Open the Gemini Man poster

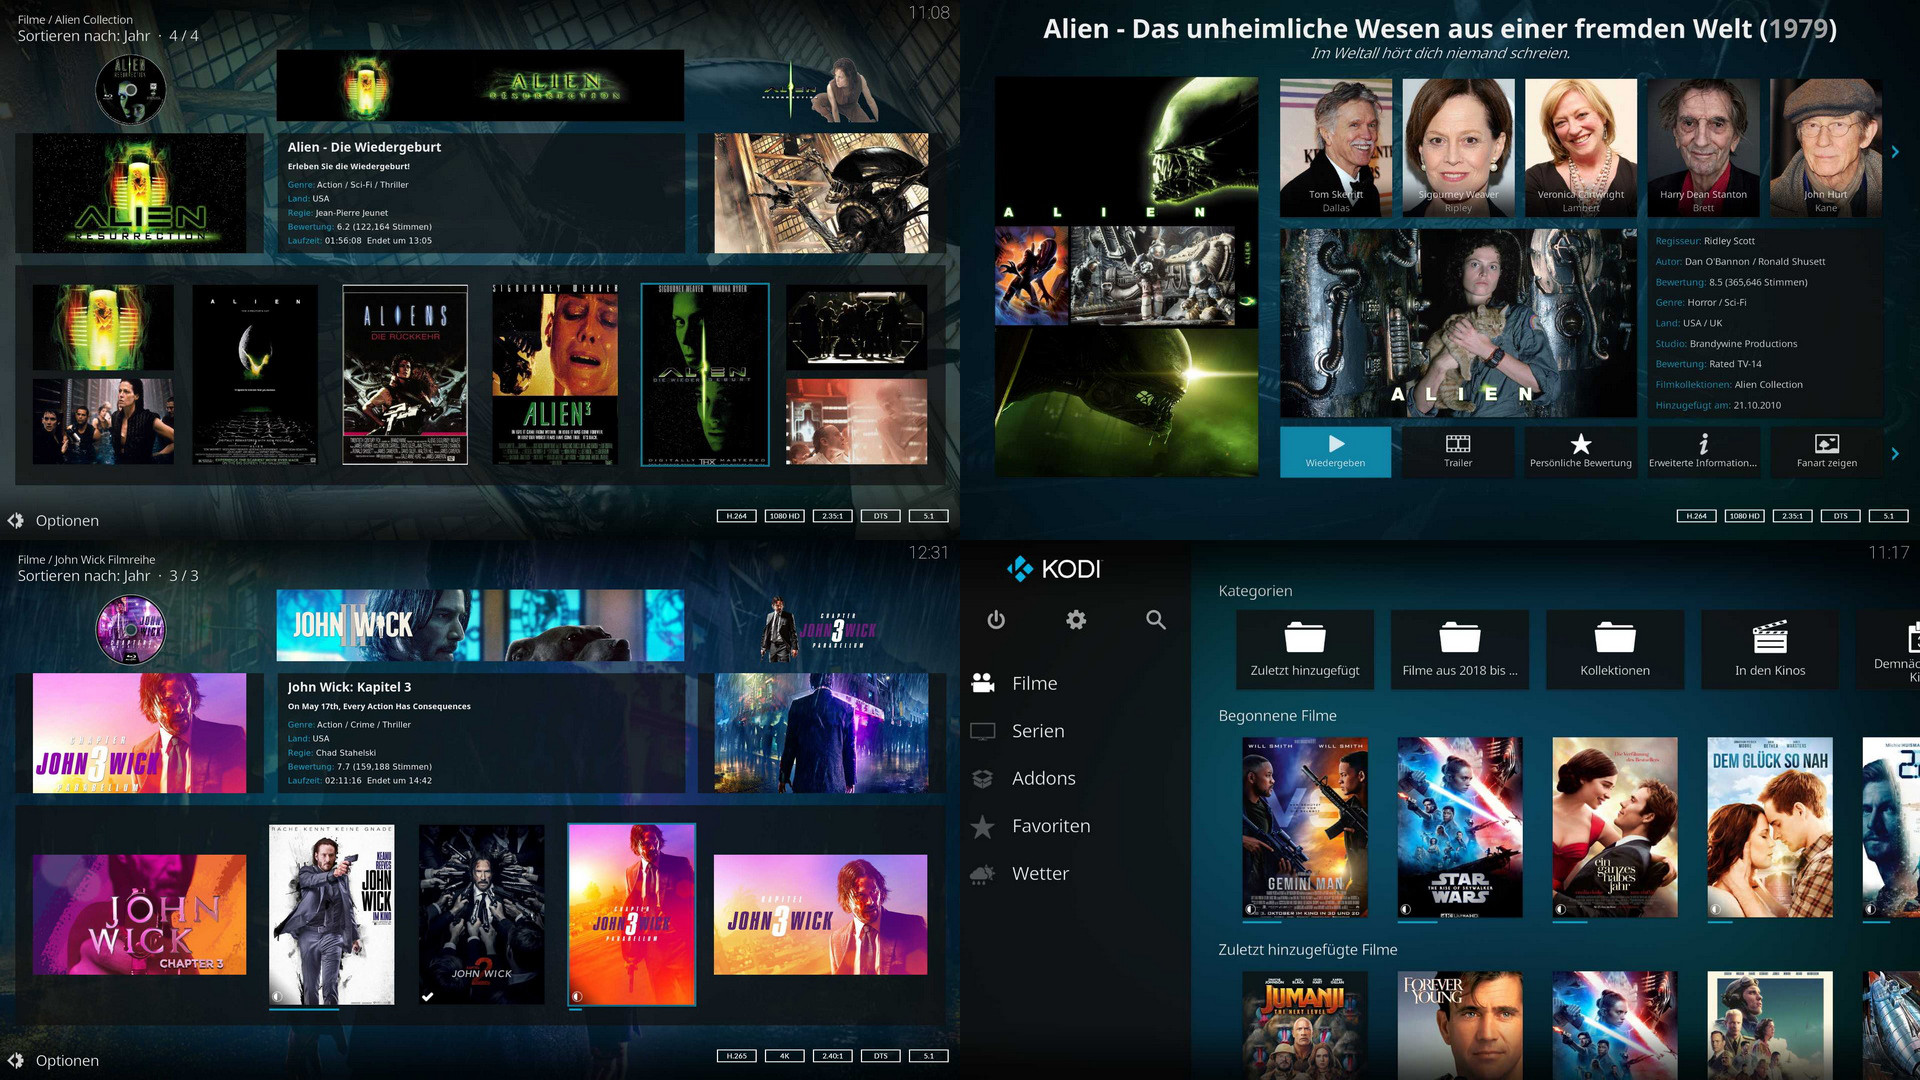coord(1305,827)
